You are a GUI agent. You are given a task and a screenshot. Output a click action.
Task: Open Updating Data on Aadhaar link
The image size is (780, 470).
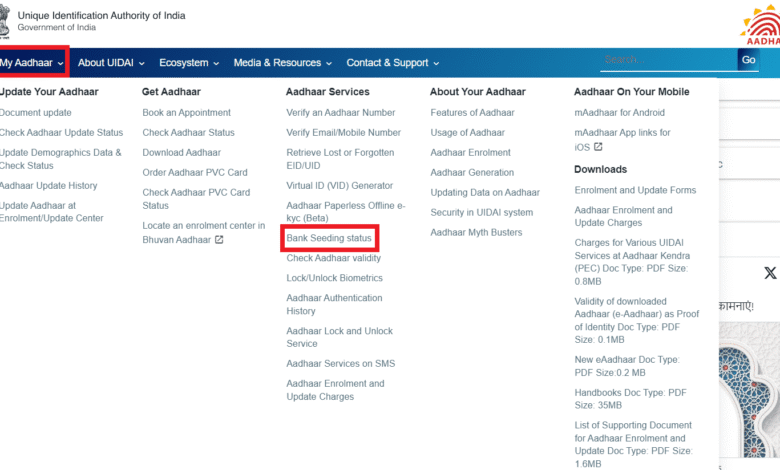tap(485, 192)
